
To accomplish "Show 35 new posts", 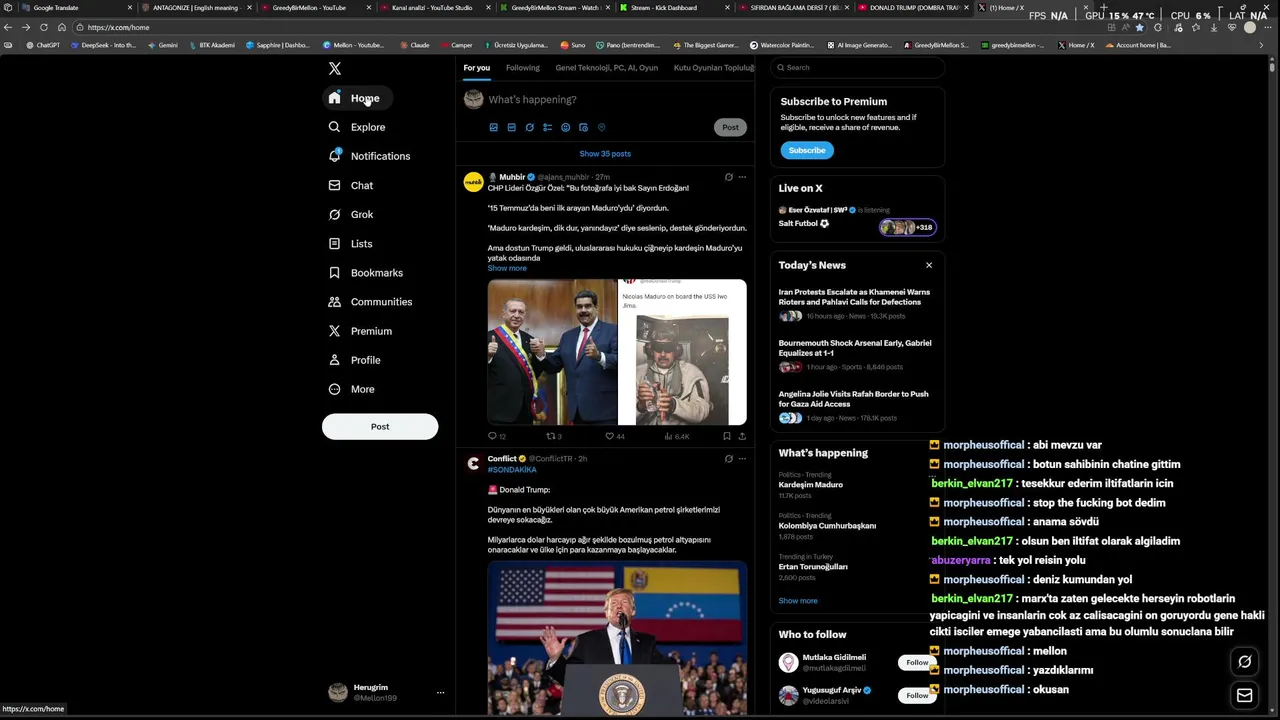I will pos(605,154).
